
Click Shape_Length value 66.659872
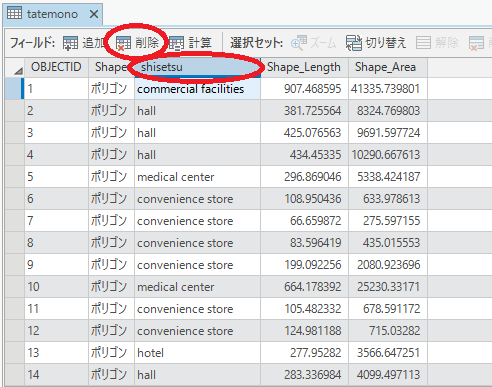304,221
